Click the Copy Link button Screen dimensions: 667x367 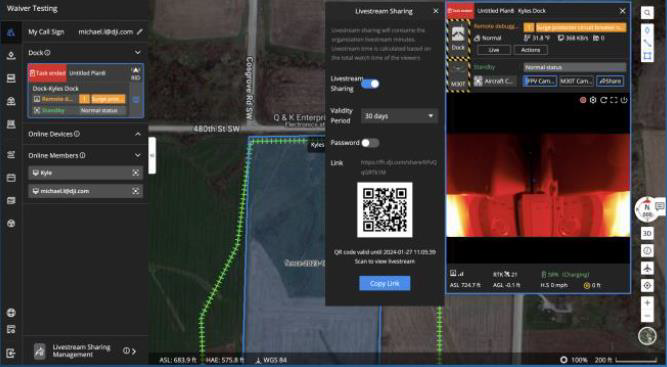(x=385, y=283)
